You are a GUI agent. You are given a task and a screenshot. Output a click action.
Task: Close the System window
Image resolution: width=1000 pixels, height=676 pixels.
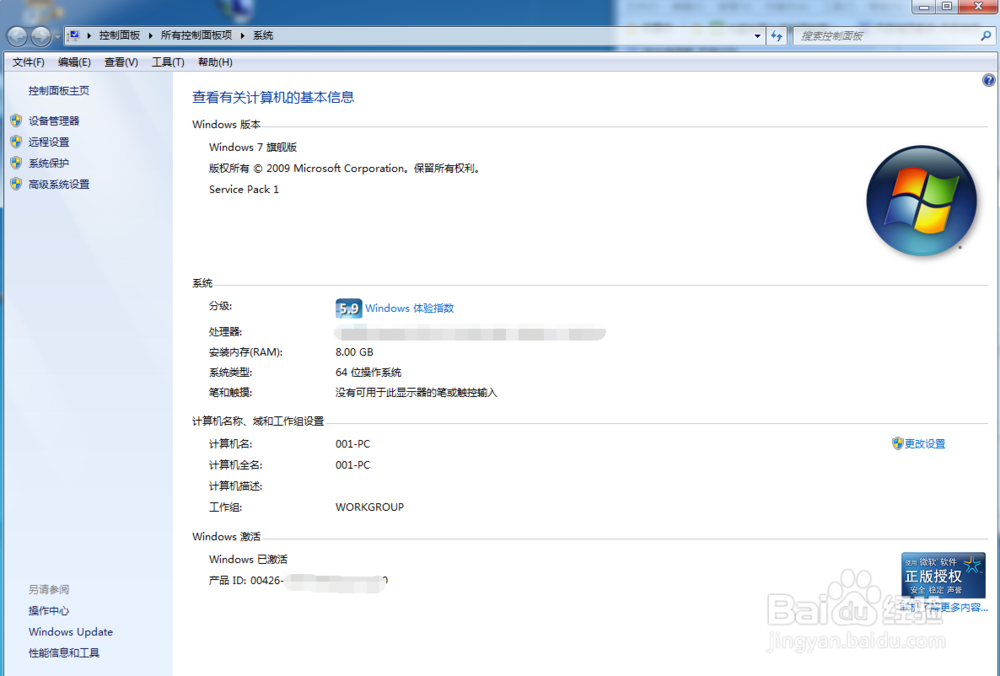click(x=978, y=6)
